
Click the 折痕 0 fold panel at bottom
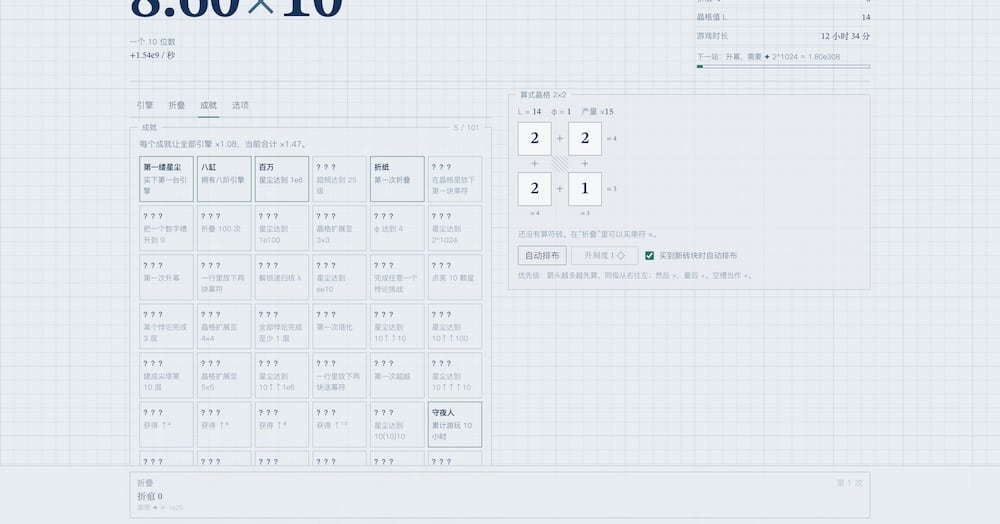500,495
